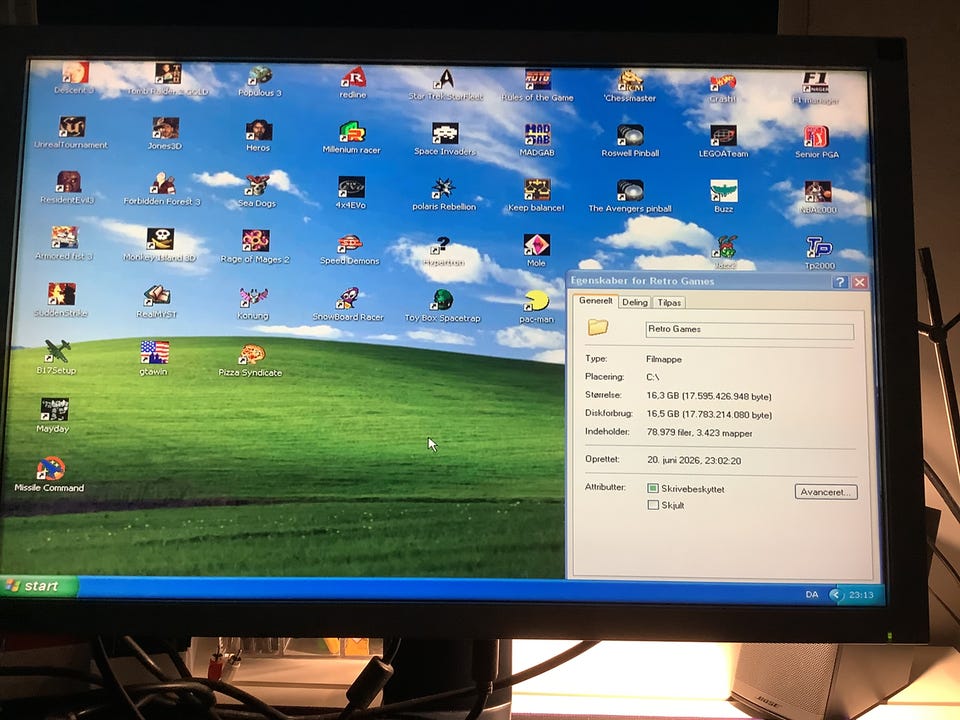Click the DA language indicator on taskbar
Image resolution: width=960 pixels, height=720 pixels.
pyautogui.click(x=812, y=594)
